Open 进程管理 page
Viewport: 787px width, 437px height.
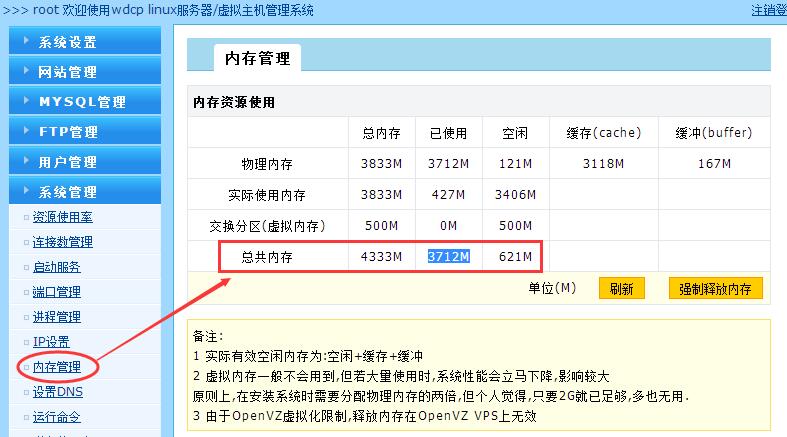coord(56,317)
